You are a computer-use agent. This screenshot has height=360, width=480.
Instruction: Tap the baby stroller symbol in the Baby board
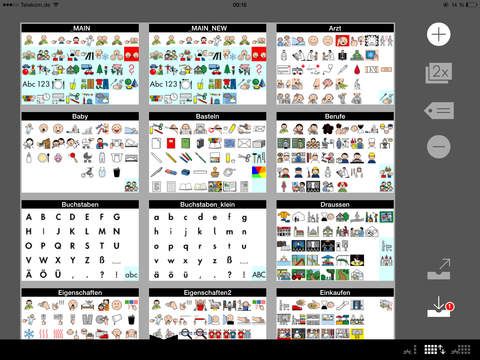[87, 158]
